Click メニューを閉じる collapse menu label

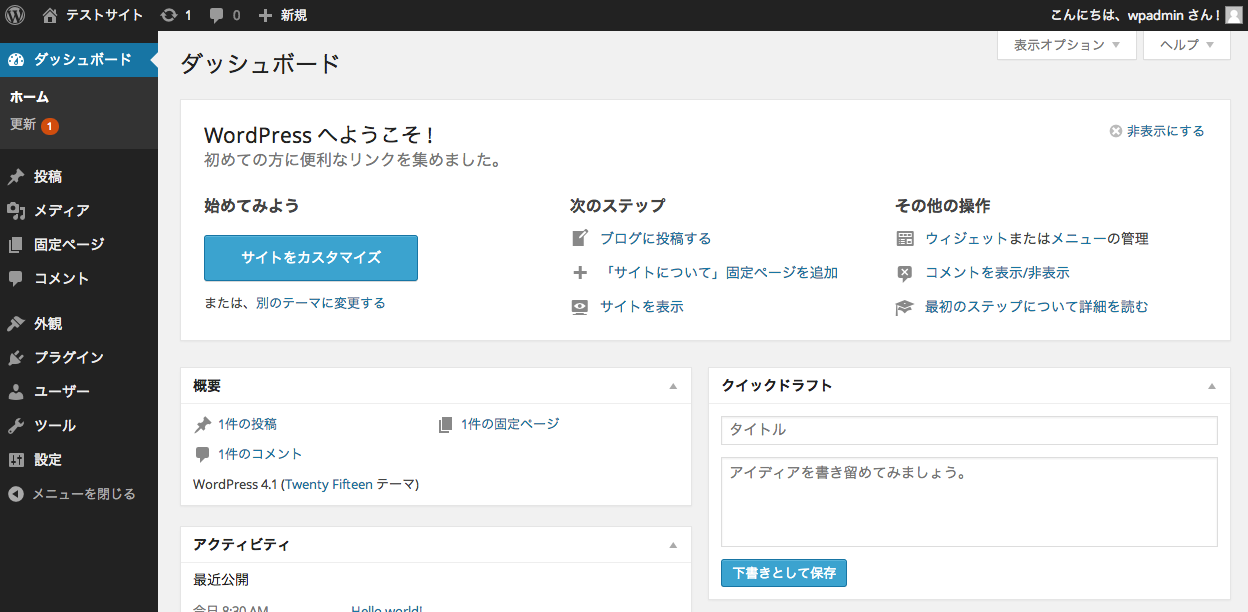[84, 494]
